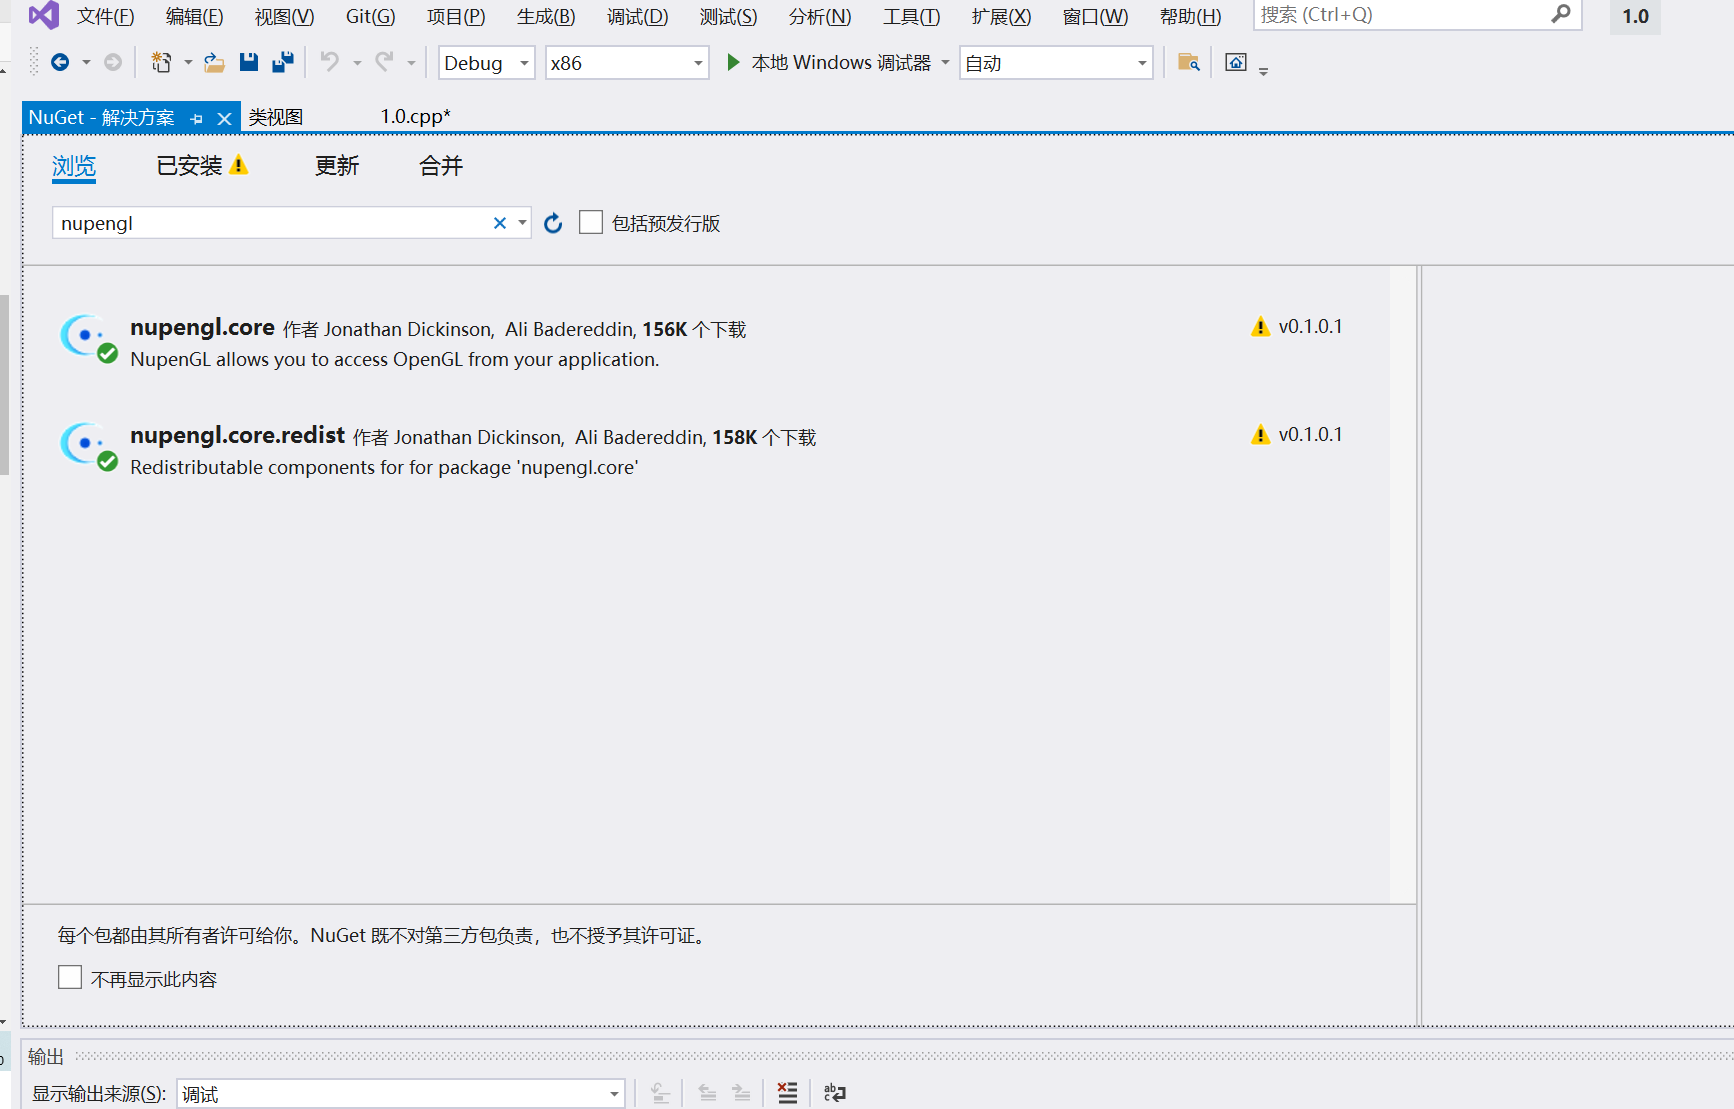Clear all output with the clear-list icon
The width and height of the screenshot is (1734, 1109).
pyautogui.click(x=788, y=1093)
